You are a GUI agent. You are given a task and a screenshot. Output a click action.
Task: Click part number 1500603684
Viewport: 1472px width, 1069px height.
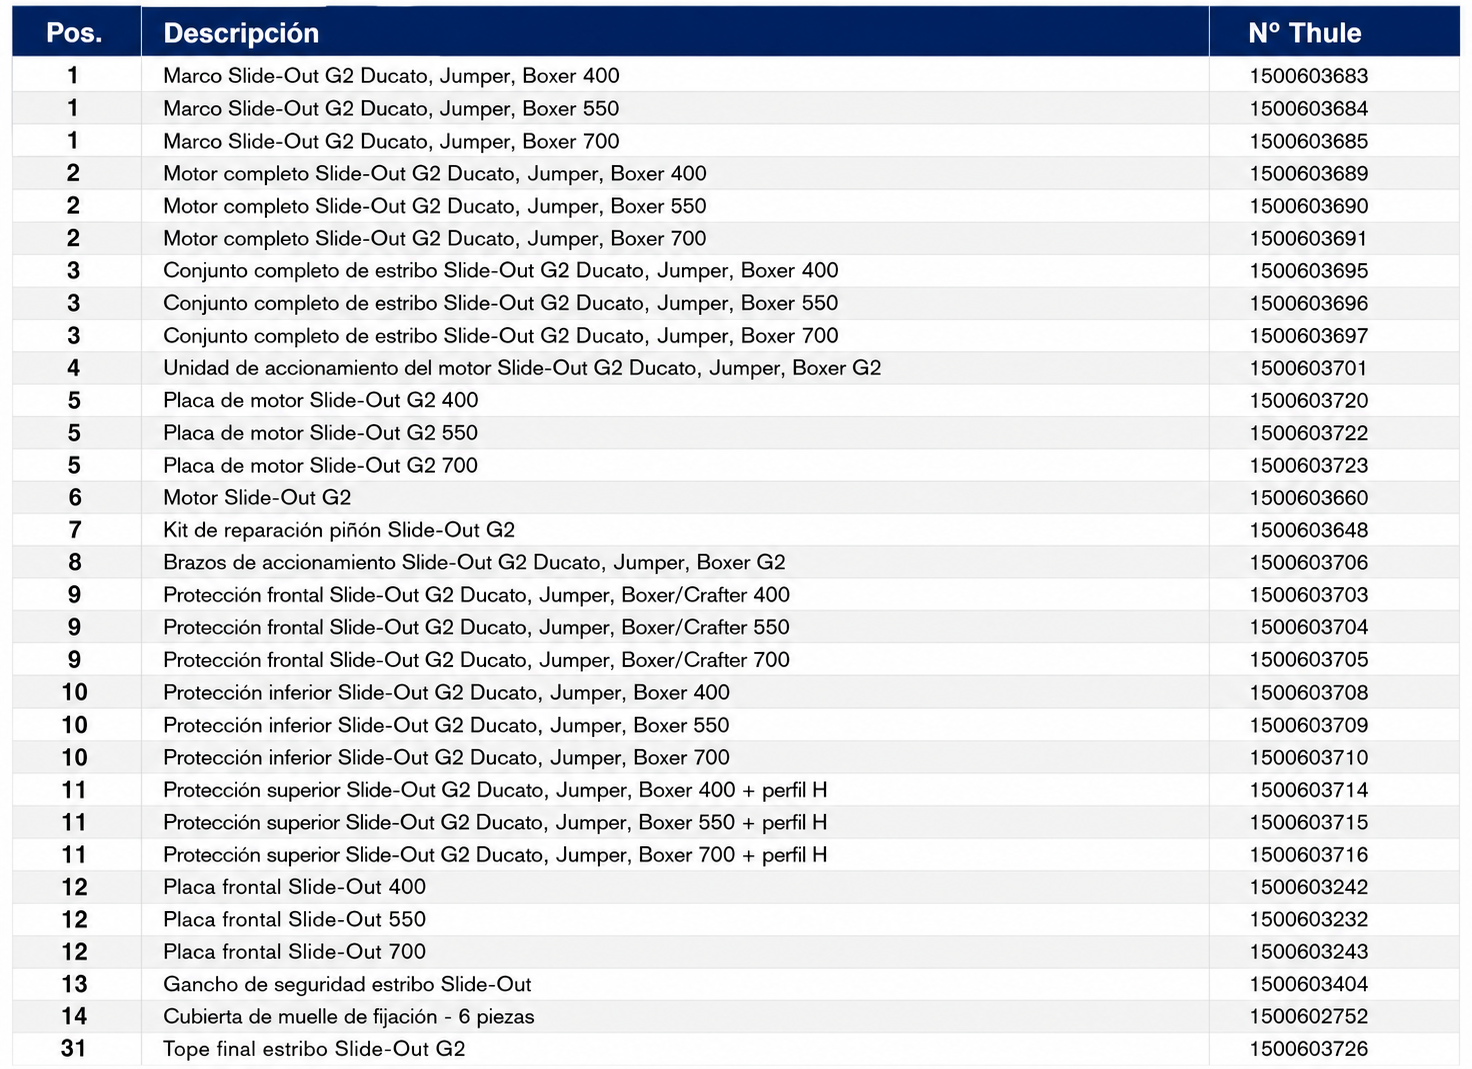[x=1308, y=108]
